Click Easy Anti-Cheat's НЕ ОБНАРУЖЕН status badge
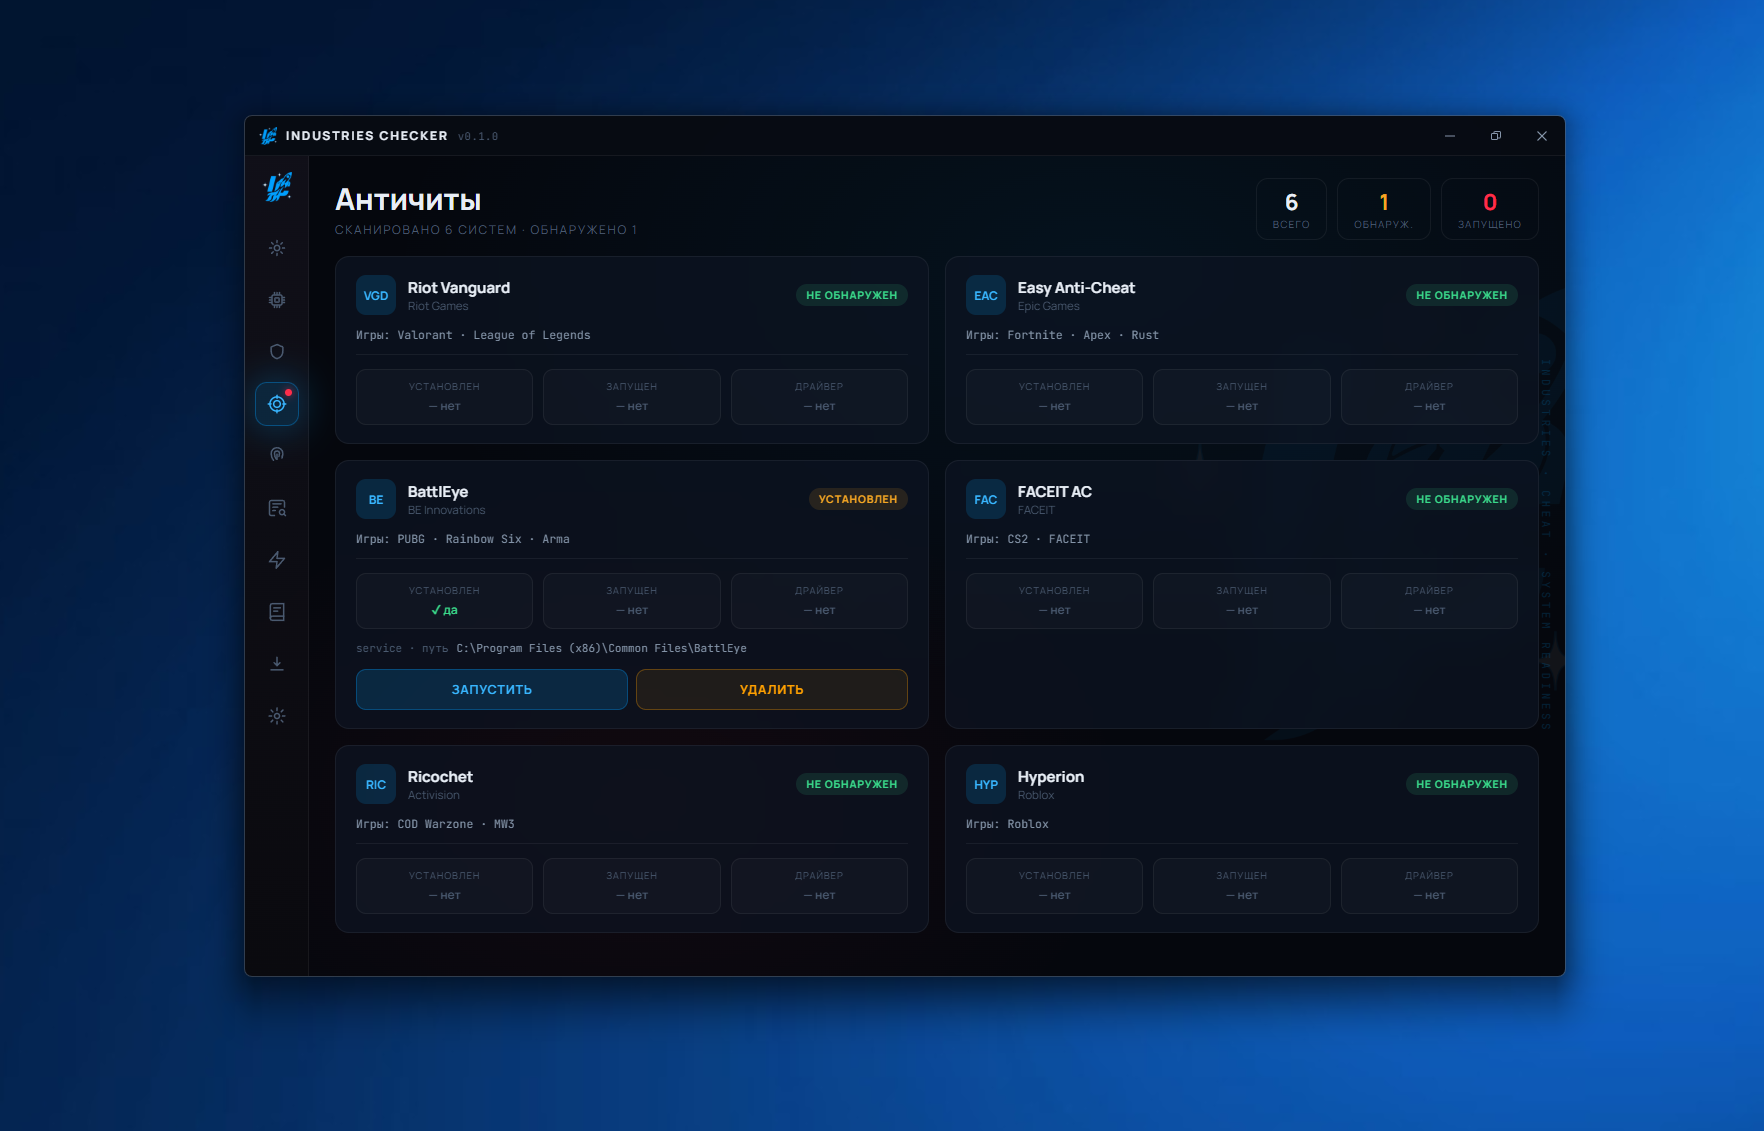 coord(1462,295)
